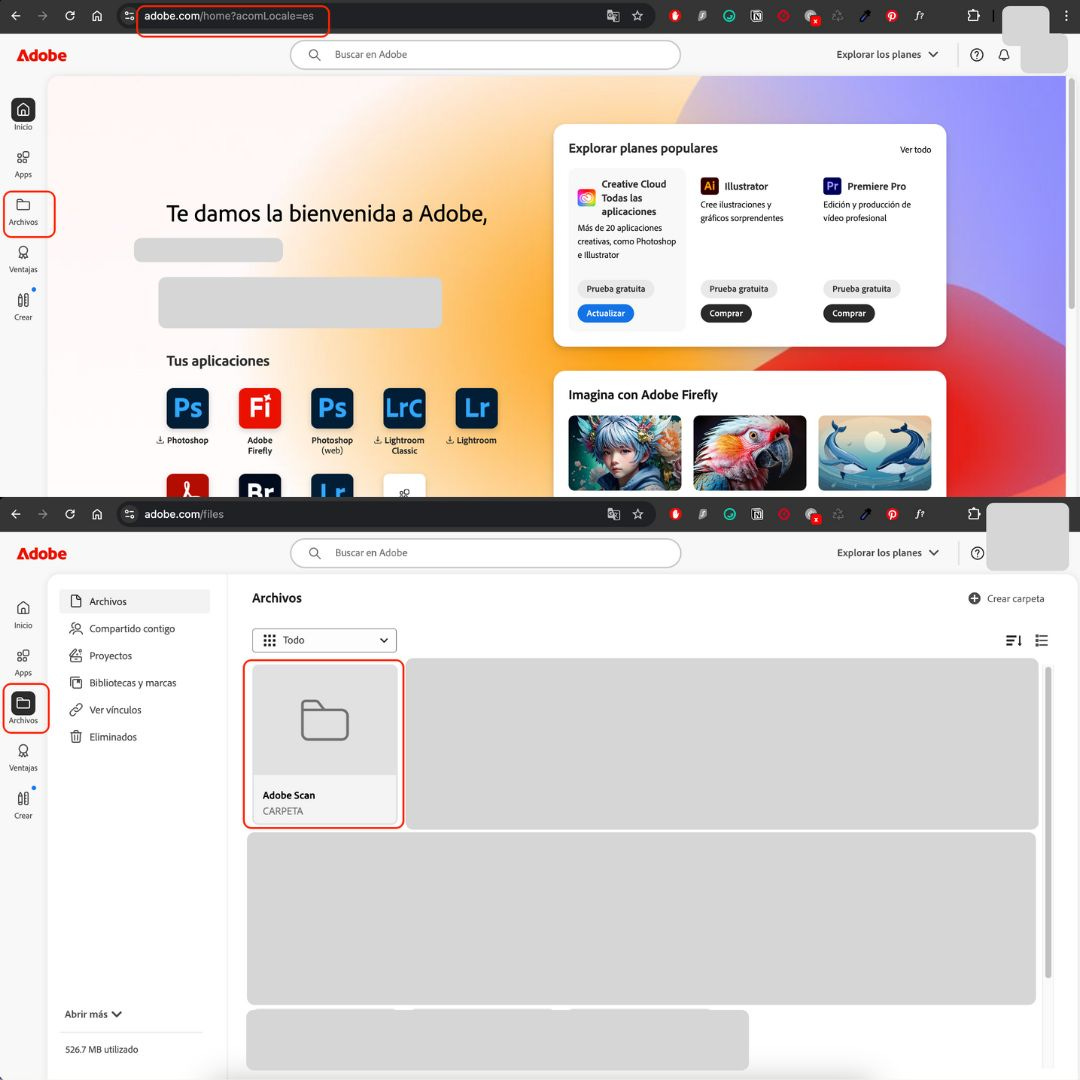This screenshot has height=1080, width=1080.
Task: Click the sort order icon above the files
Action: pyautogui.click(x=1013, y=641)
